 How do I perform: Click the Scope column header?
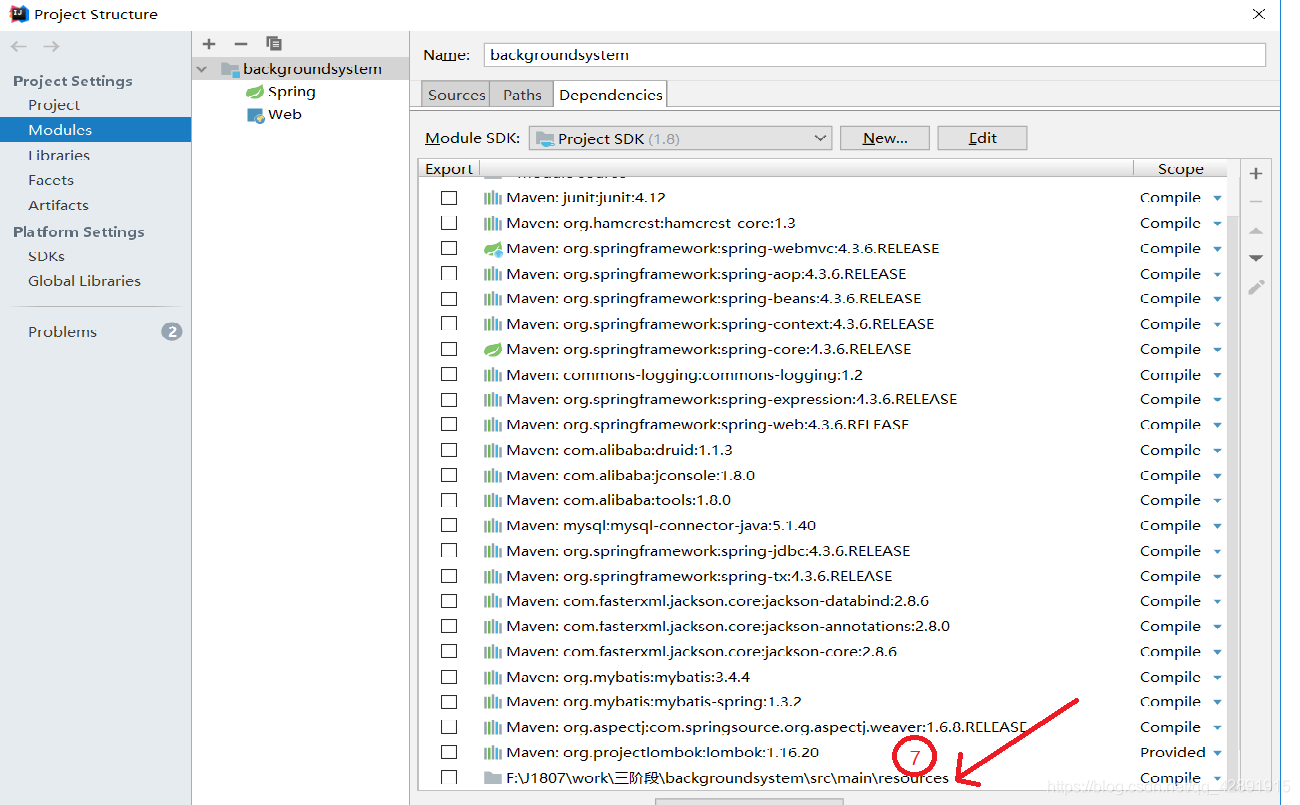(1180, 169)
